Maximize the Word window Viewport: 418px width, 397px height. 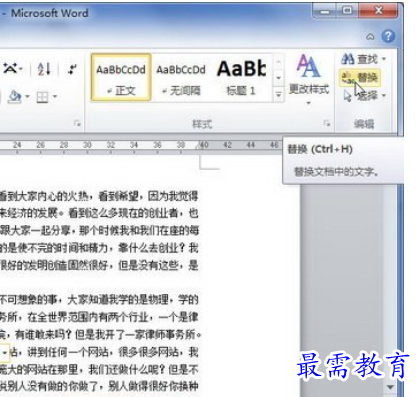[x=347, y=11]
